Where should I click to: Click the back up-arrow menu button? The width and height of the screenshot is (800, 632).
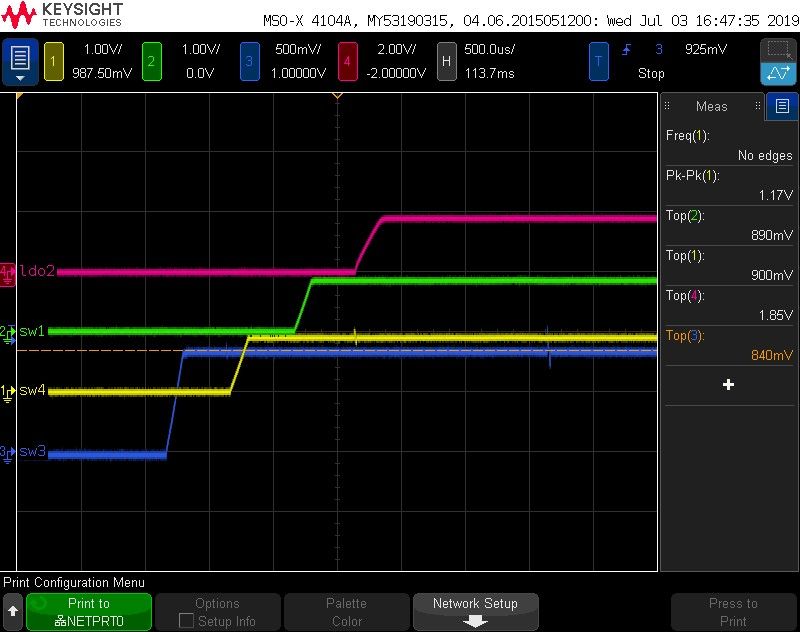(13, 611)
